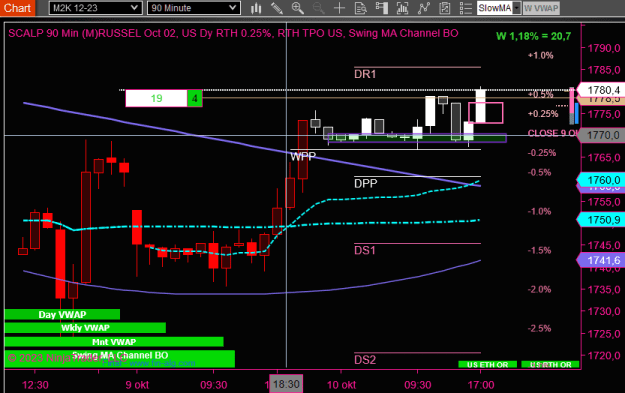Click the DS2 support label
625x393 pixels.
365,360
